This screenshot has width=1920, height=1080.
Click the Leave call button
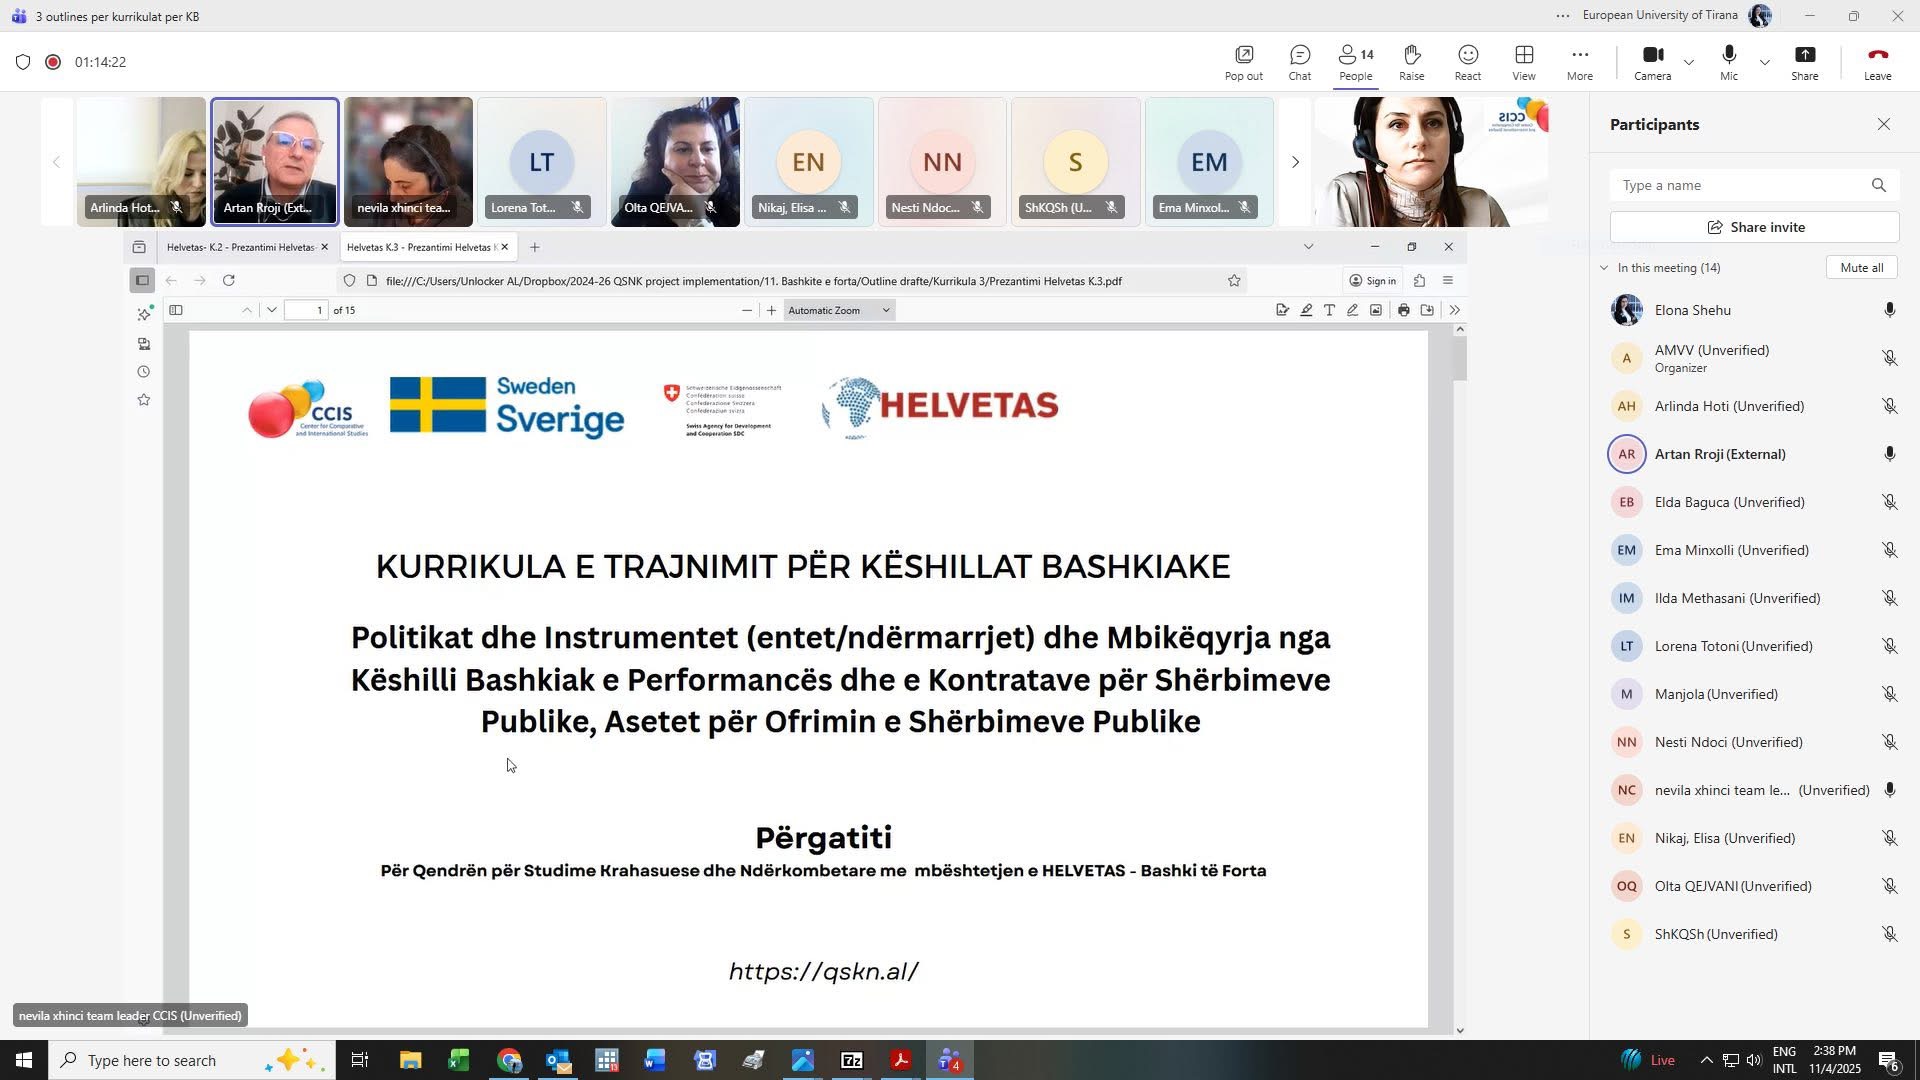pos(1876,62)
